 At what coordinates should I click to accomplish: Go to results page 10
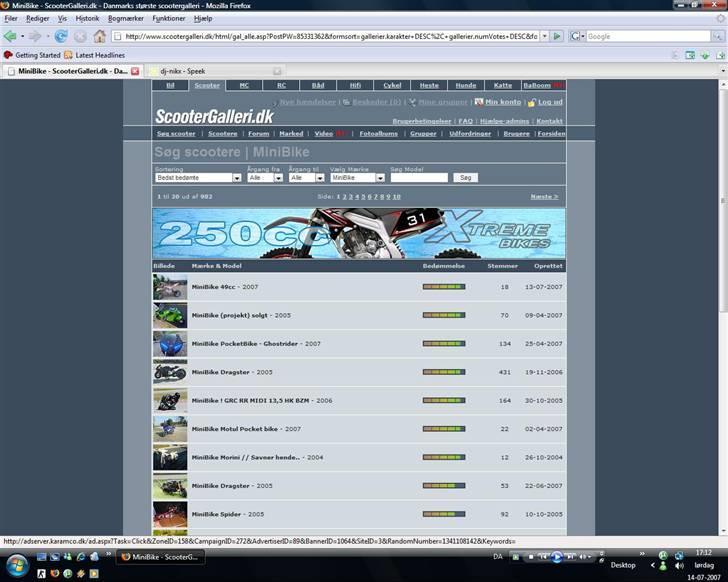(x=396, y=197)
